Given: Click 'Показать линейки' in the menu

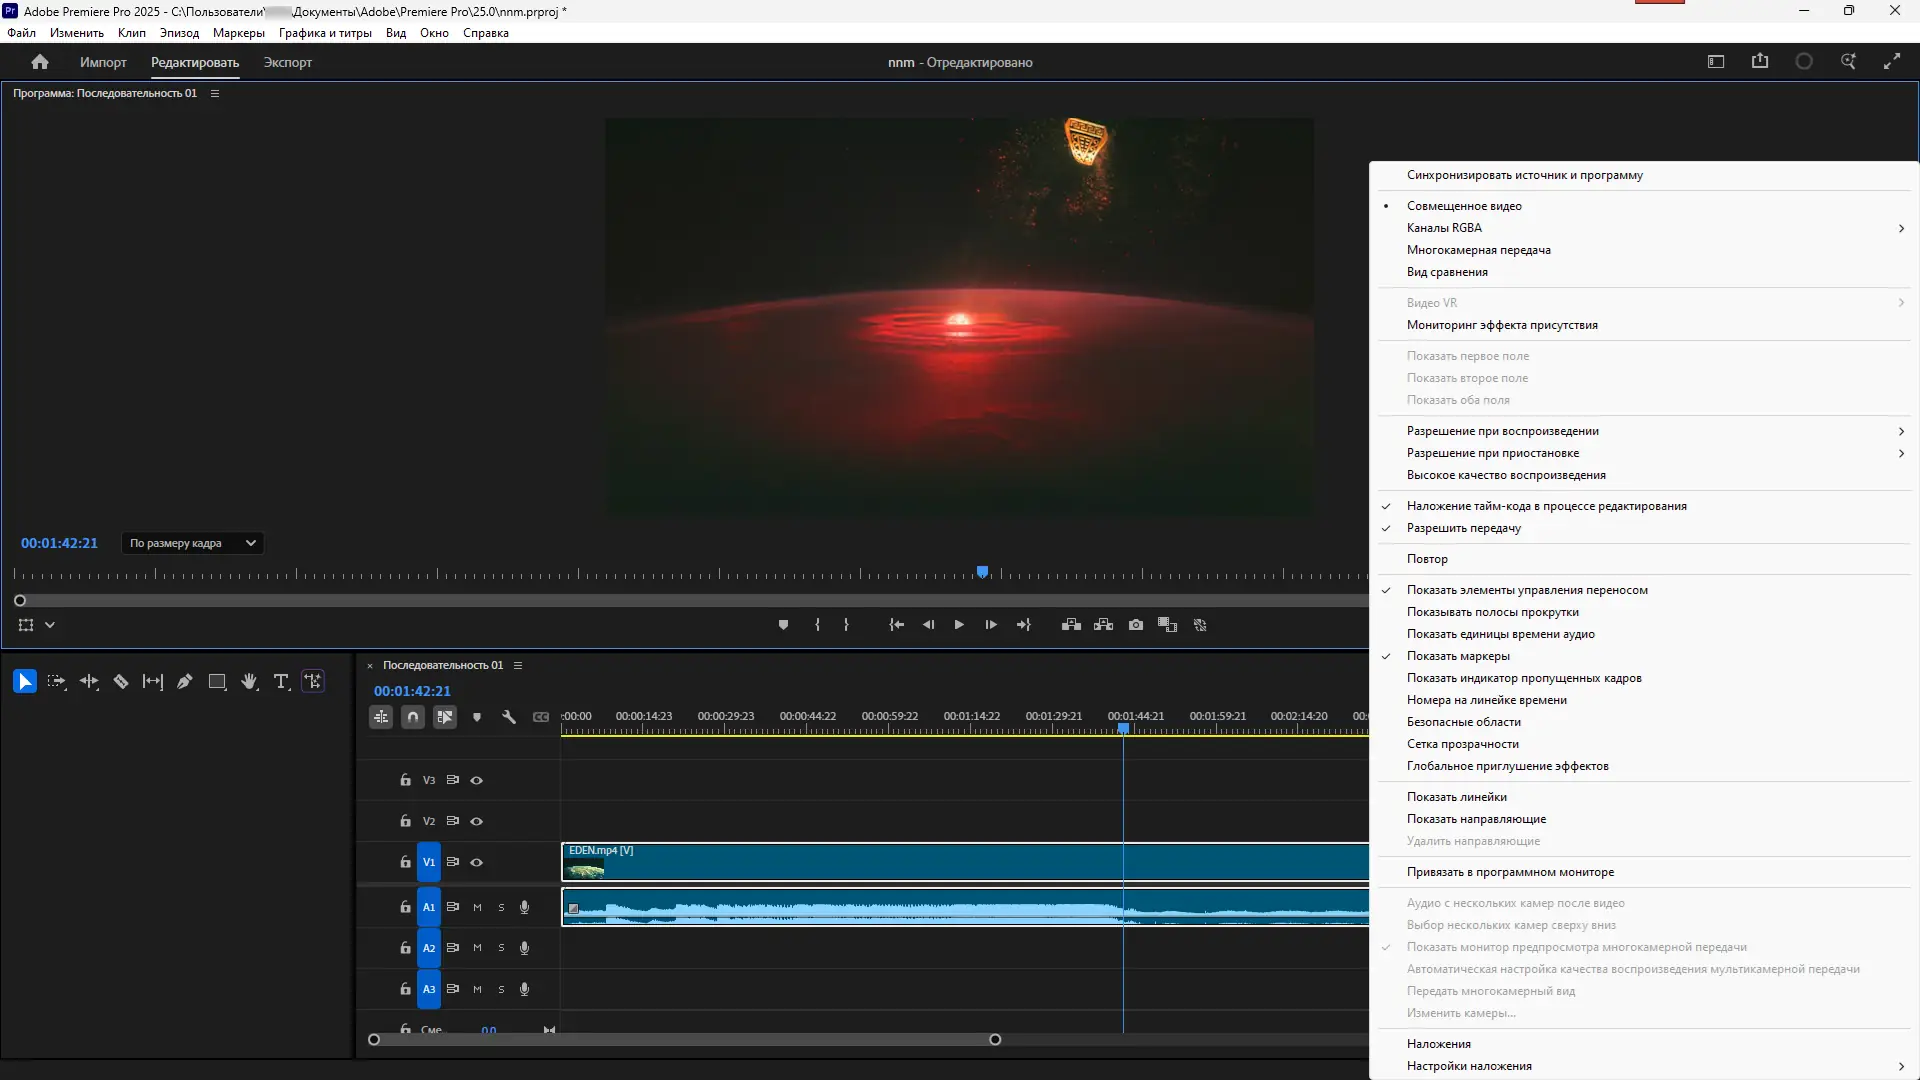Looking at the screenshot, I should (x=1456, y=797).
